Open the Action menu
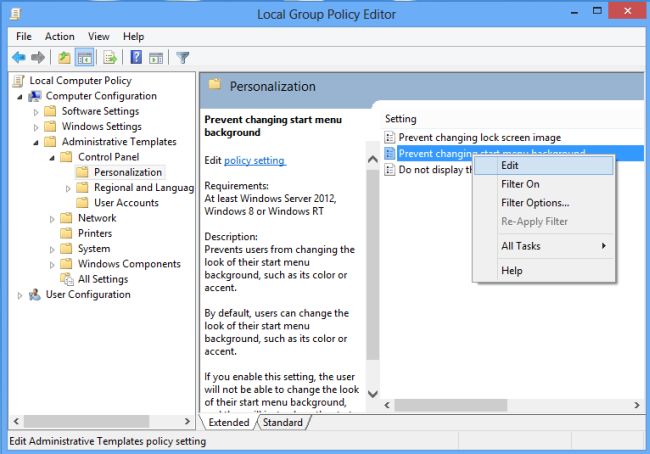 click(x=60, y=36)
